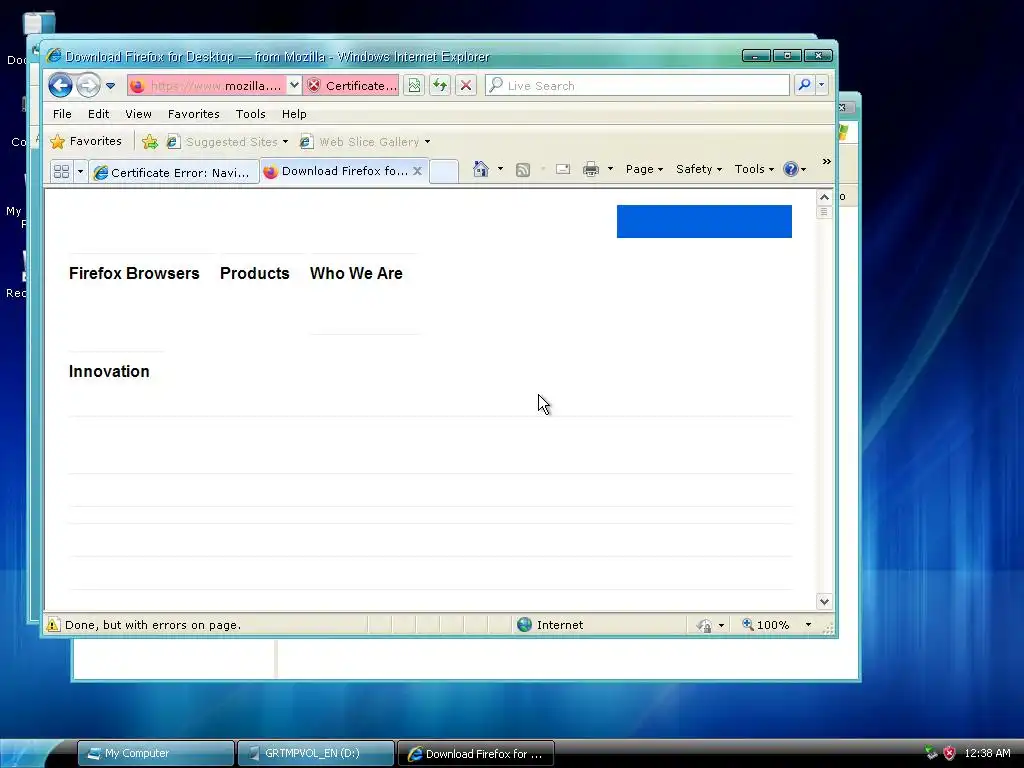Open a new tab
The width and height of the screenshot is (1024, 768).
[x=444, y=172]
